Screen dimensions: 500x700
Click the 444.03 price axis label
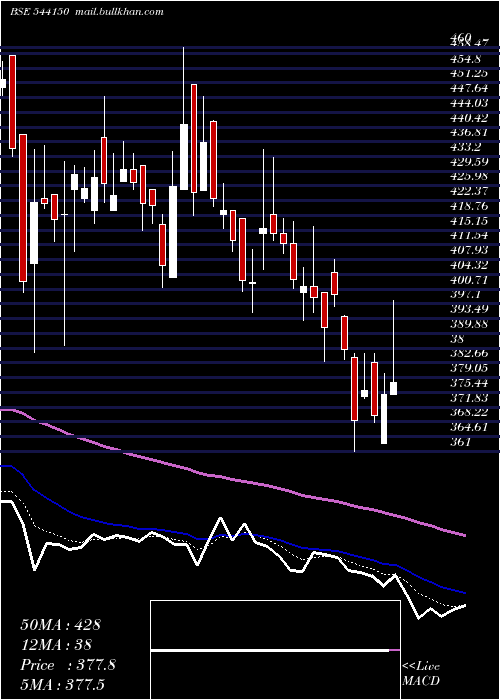click(x=469, y=103)
